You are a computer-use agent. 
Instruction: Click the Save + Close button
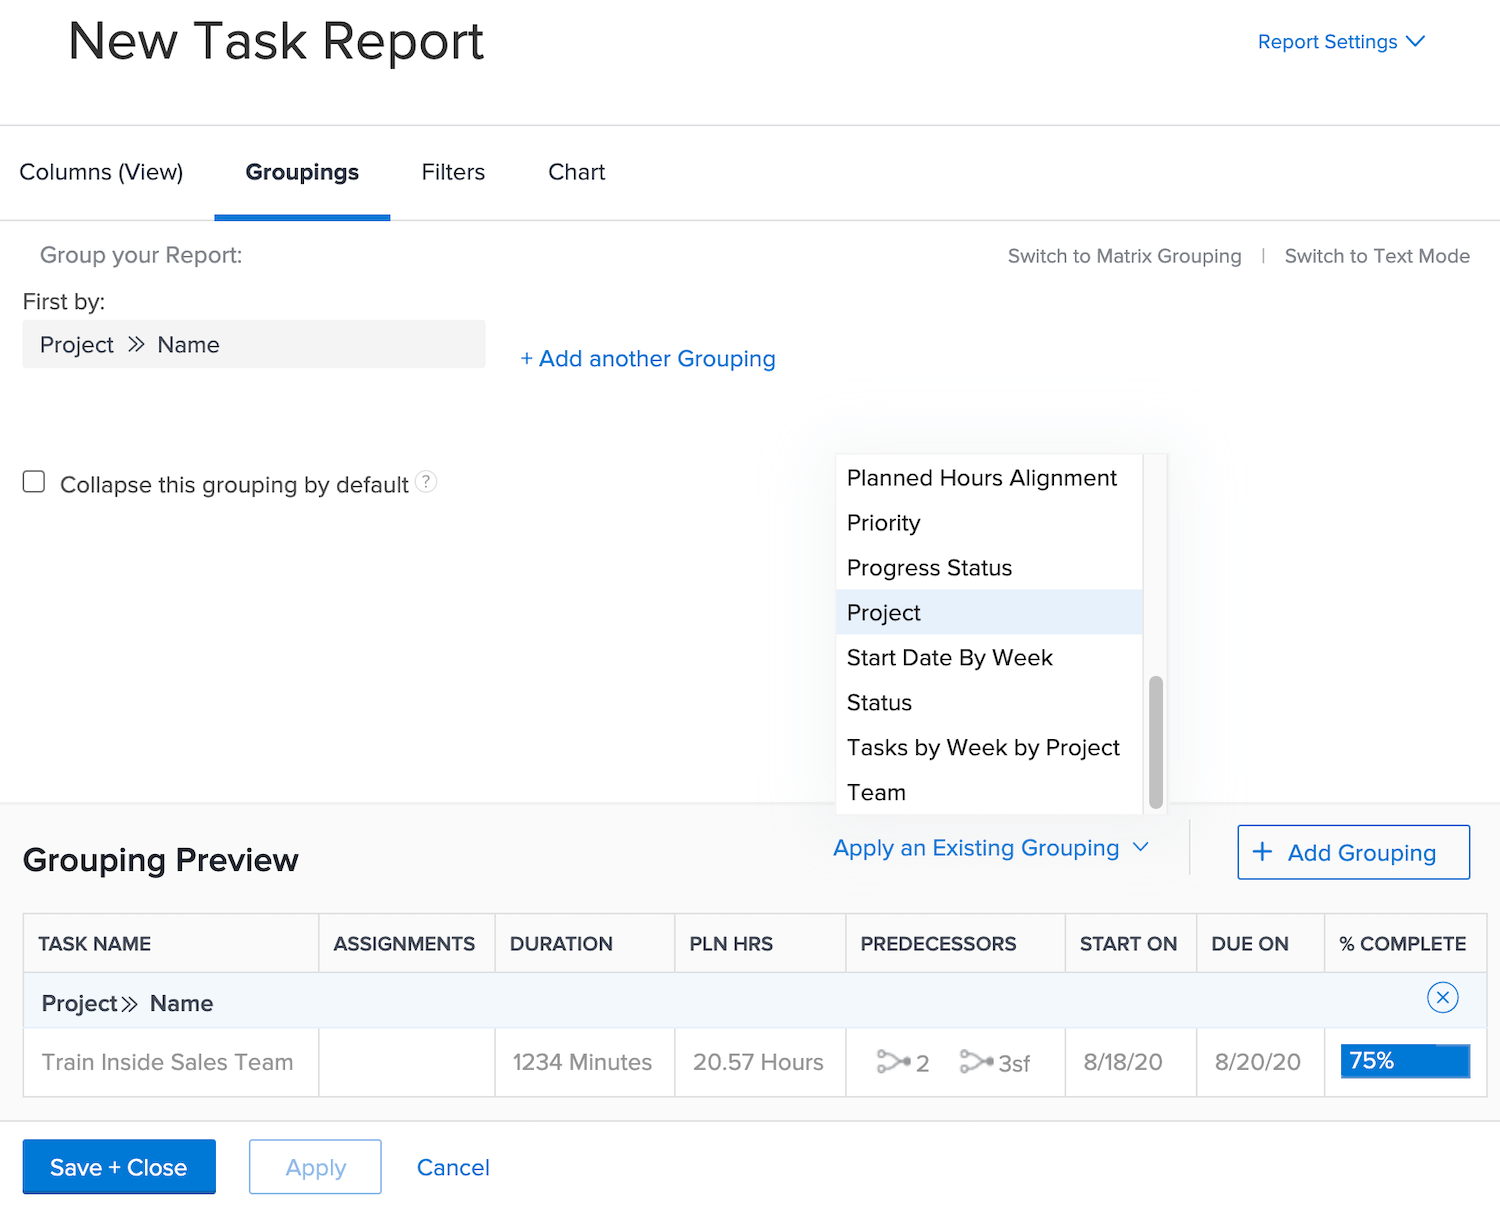click(118, 1167)
